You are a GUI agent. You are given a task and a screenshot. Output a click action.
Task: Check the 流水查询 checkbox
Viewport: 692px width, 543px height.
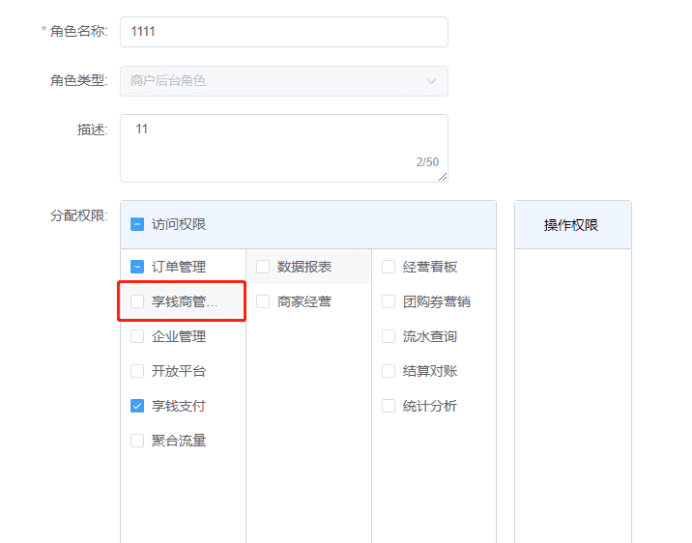pos(388,336)
